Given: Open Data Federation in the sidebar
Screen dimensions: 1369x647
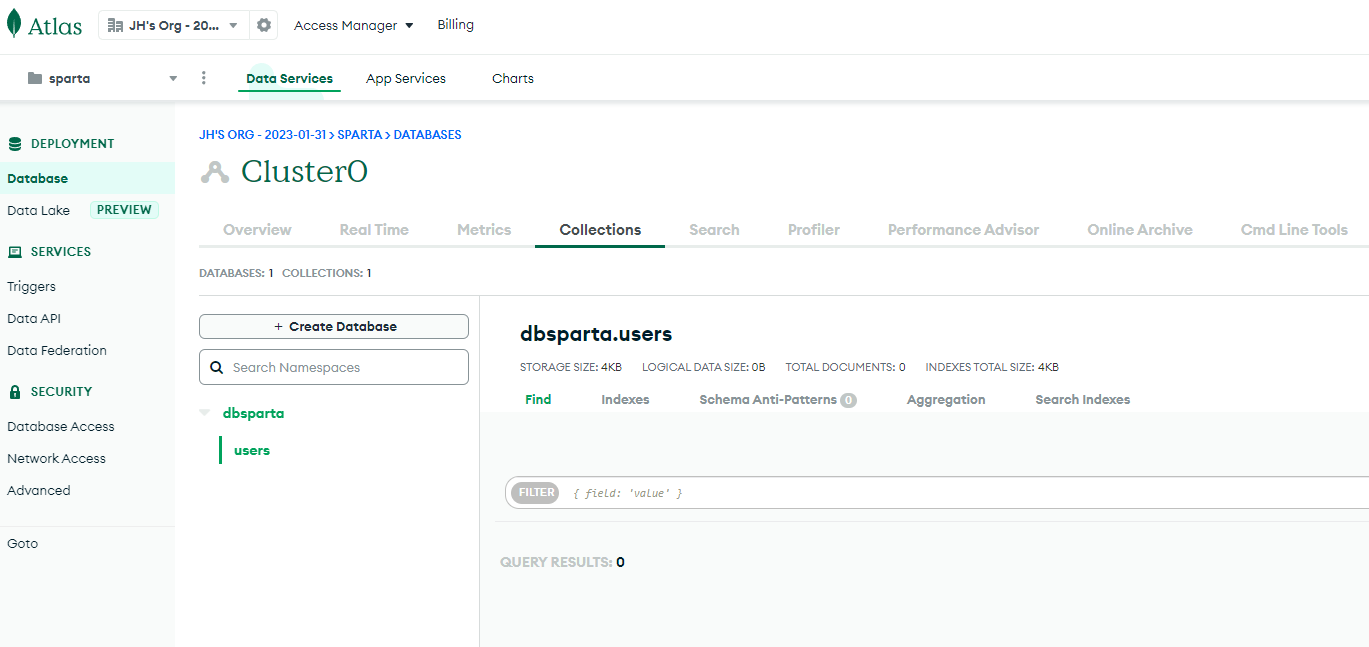Looking at the screenshot, I should coord(57,350).
